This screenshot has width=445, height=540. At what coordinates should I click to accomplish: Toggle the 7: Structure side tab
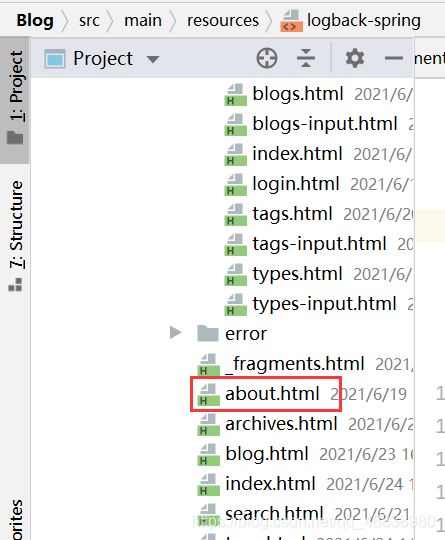point(15,235)
